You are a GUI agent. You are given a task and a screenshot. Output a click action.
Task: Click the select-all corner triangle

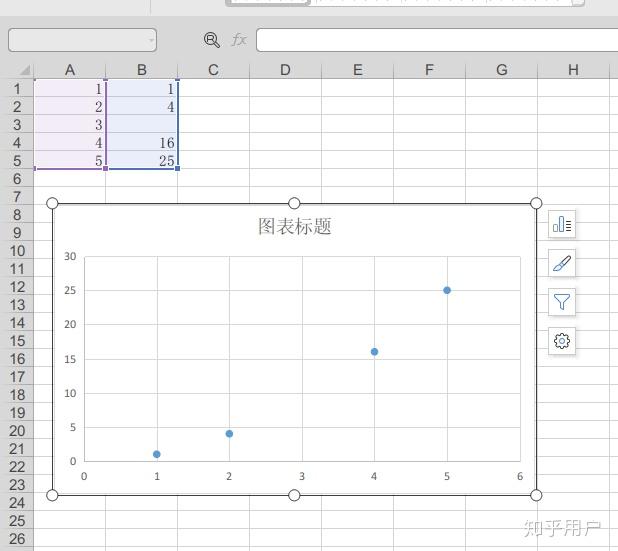click(24, 71)
